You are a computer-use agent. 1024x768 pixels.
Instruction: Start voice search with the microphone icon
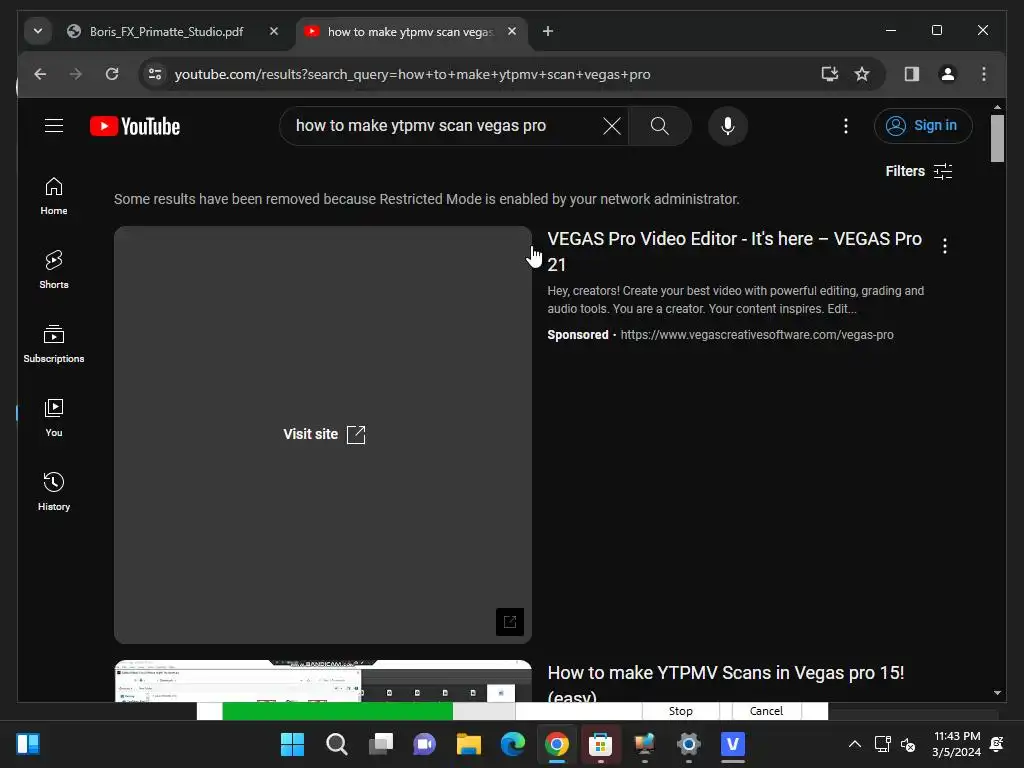click(x=728, y=126)
